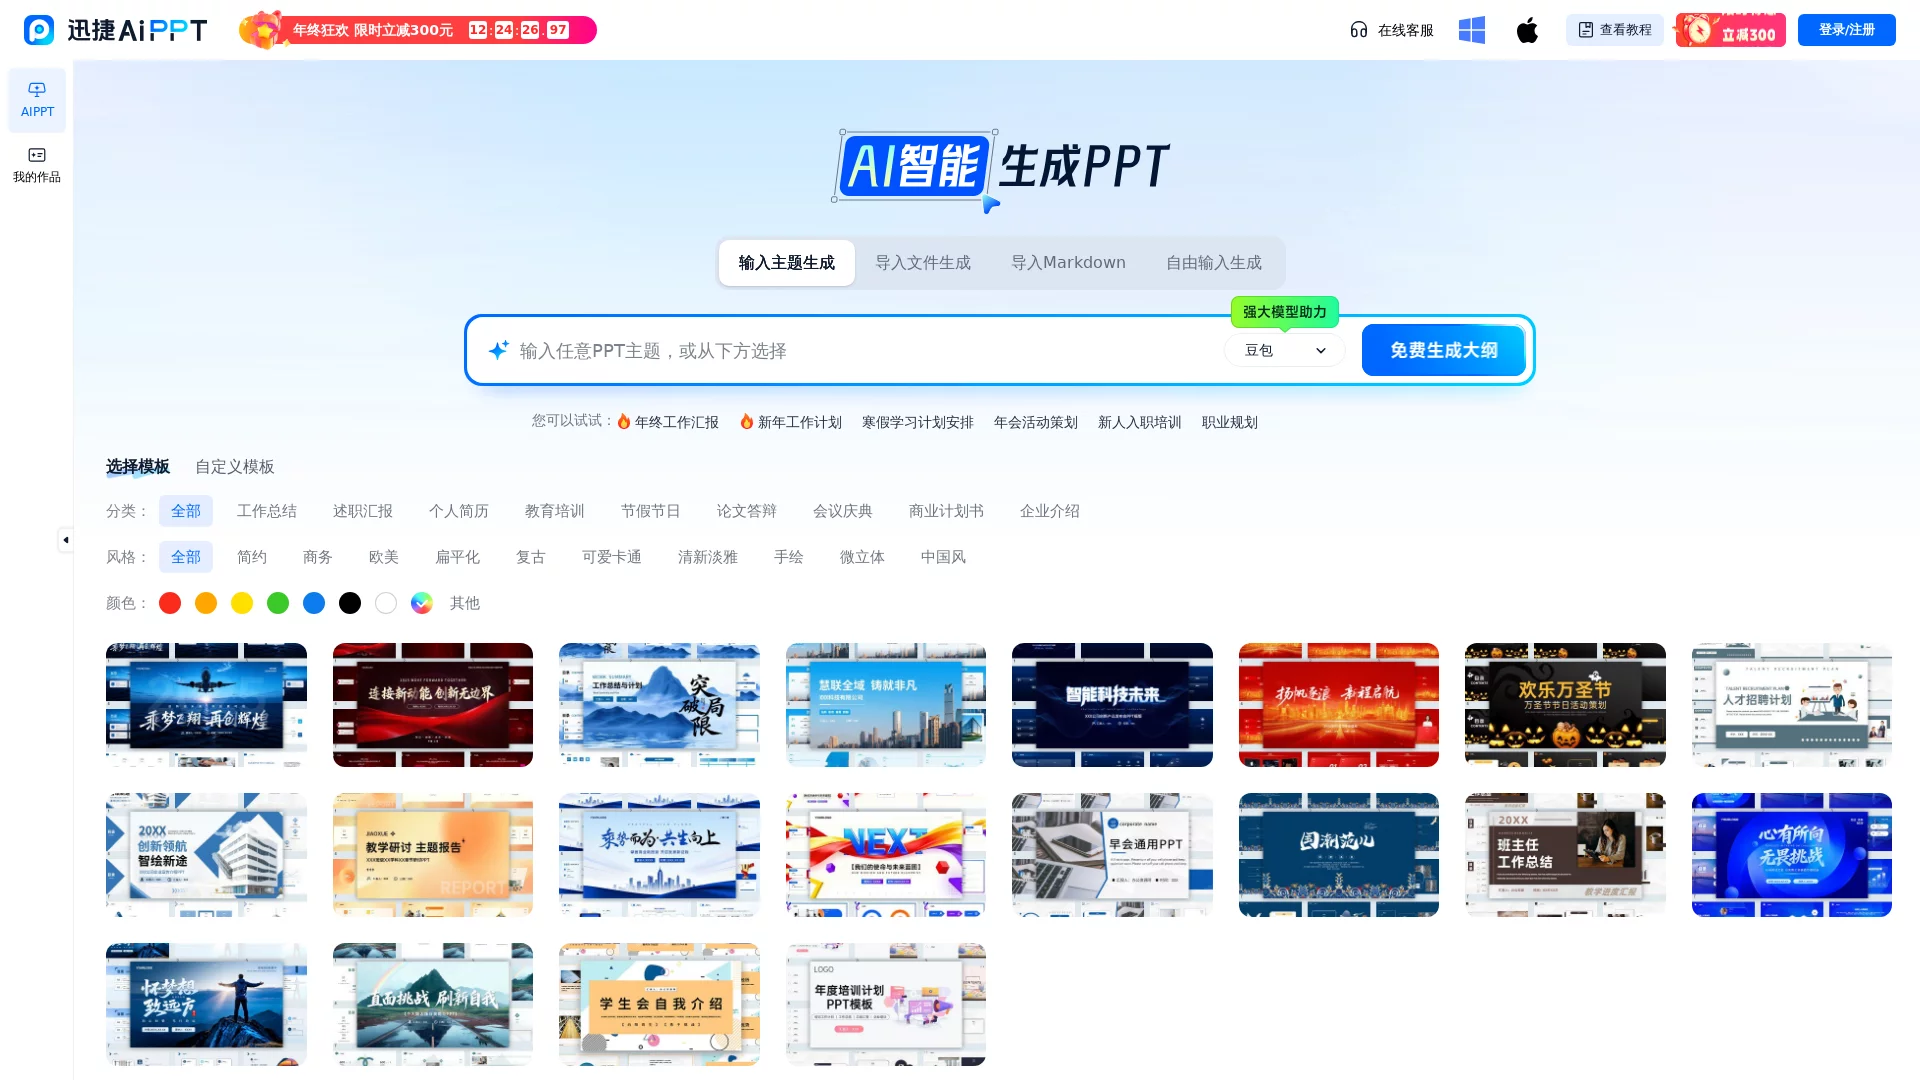The width and height of the screenshot is (1920, 1080).
Task: Open the 豆包 model dropdown
Action: coord(1284,350)
